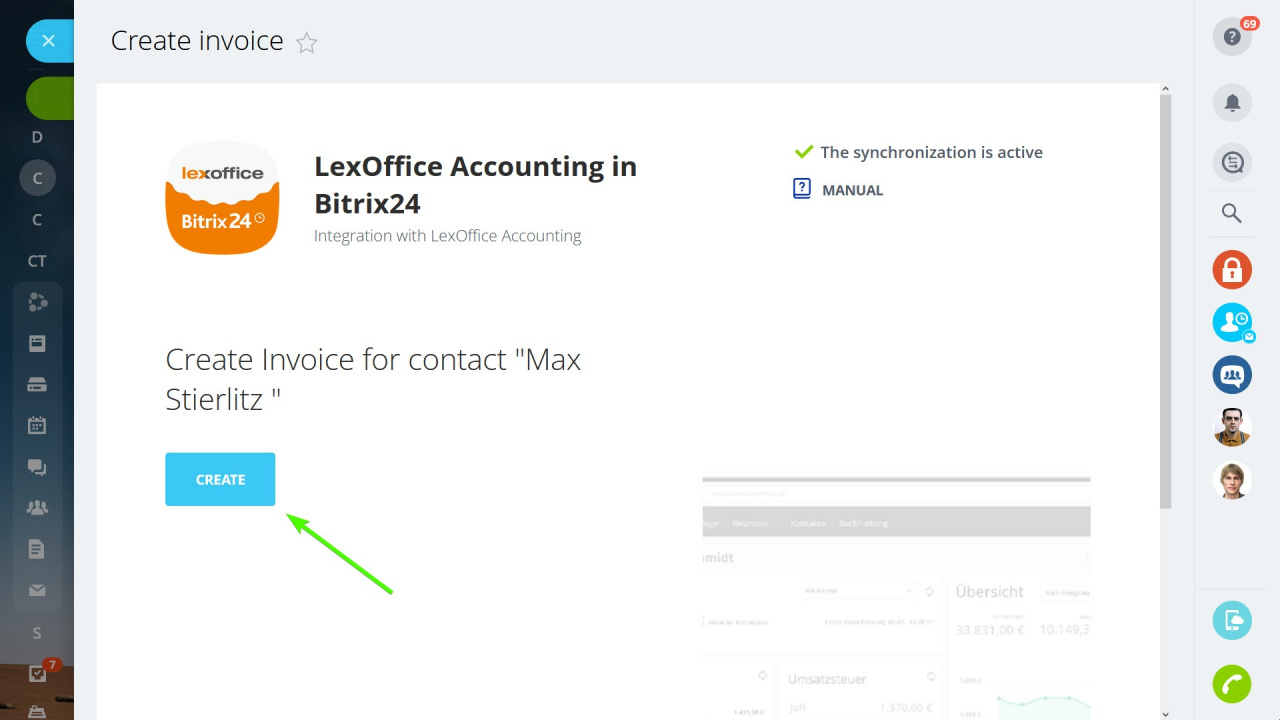Click the CREATE invoice button
Screen dimensions: 1280x720
220,479
